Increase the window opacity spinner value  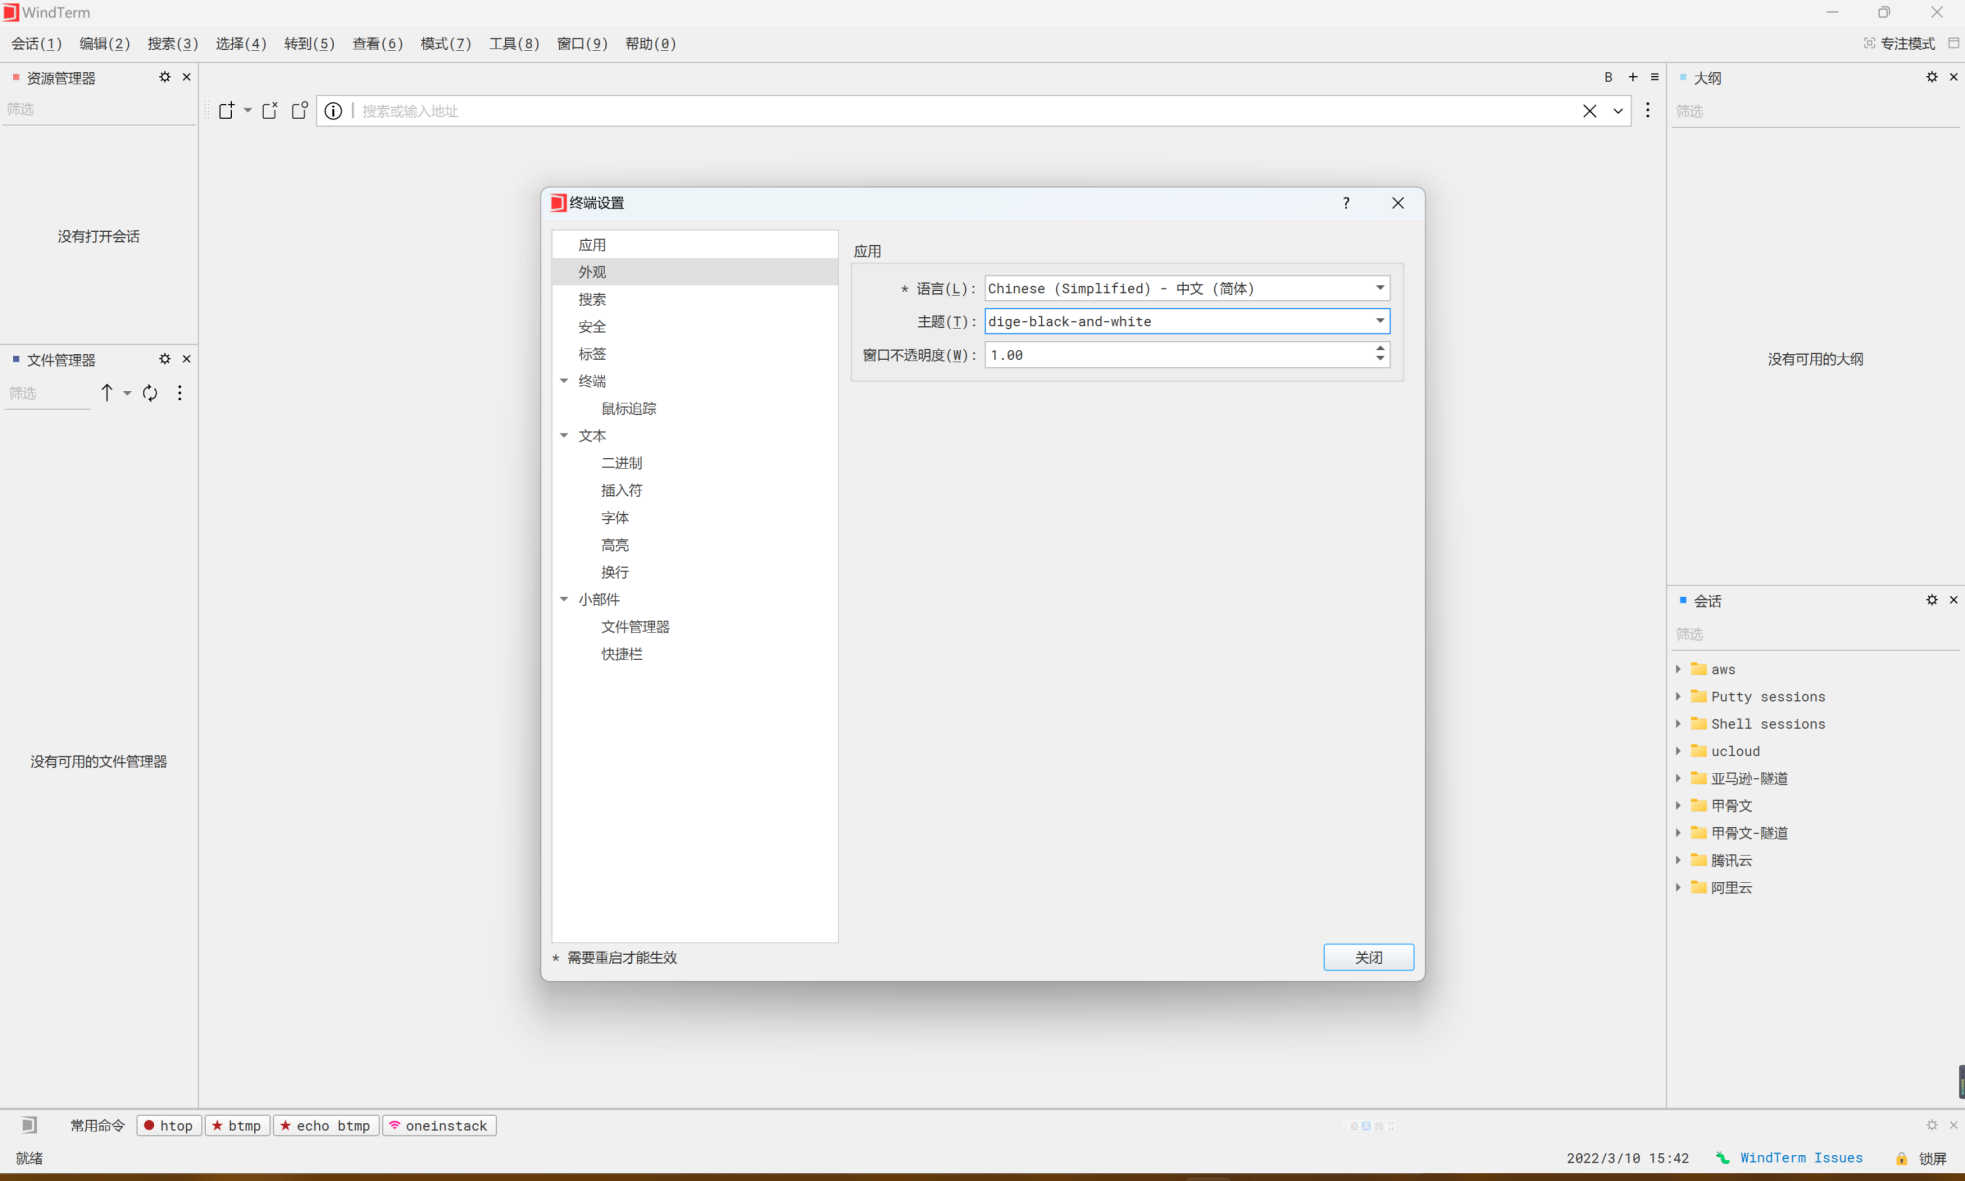(1380, 349)
